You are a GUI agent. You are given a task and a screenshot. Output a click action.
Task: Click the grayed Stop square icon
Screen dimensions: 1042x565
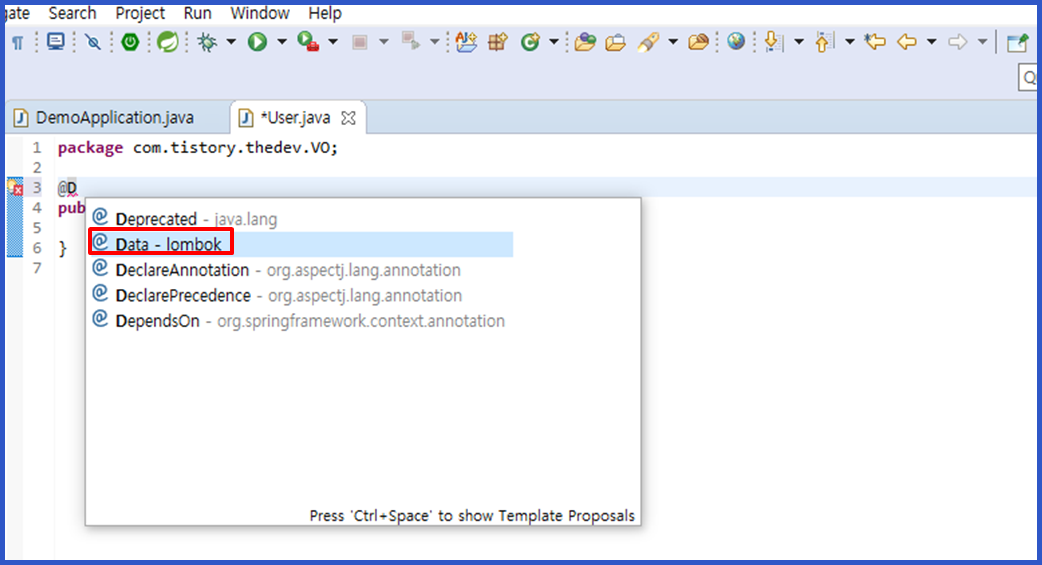tap(360, 43)
